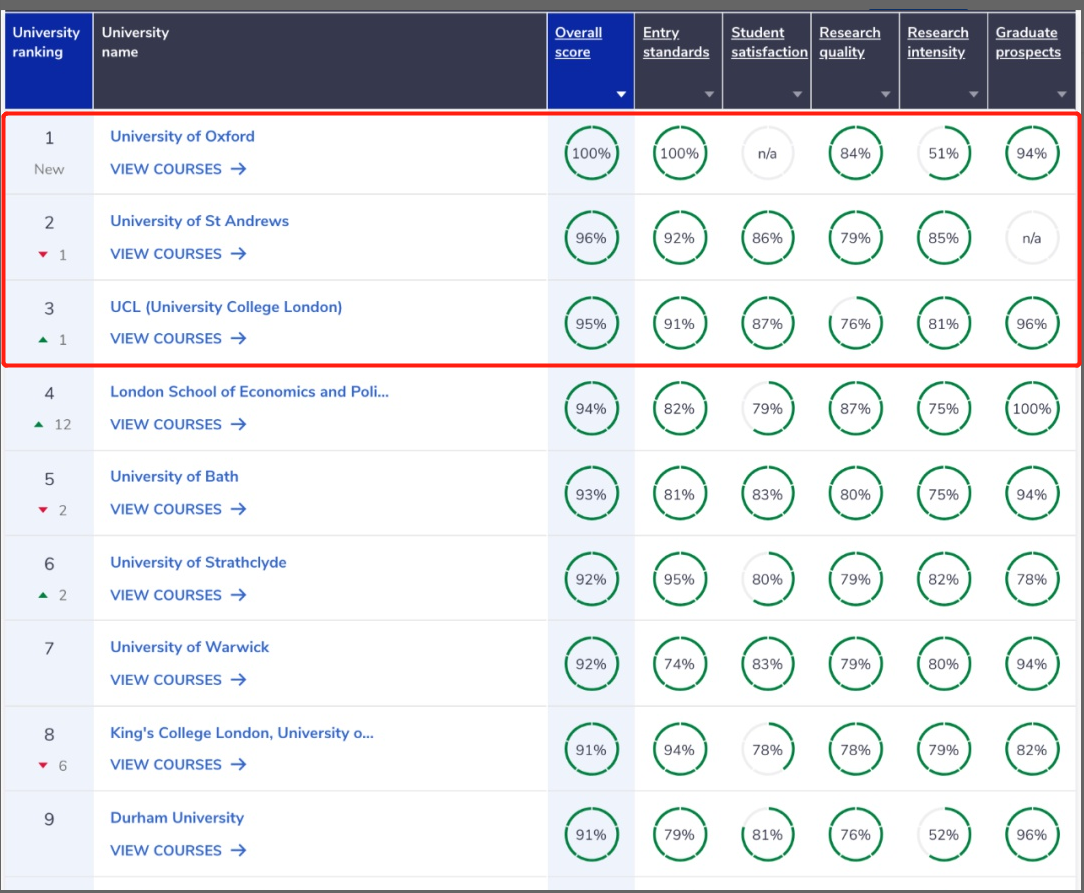Click the University name column header
The image size is (1084, 893).
pos(320,61)
